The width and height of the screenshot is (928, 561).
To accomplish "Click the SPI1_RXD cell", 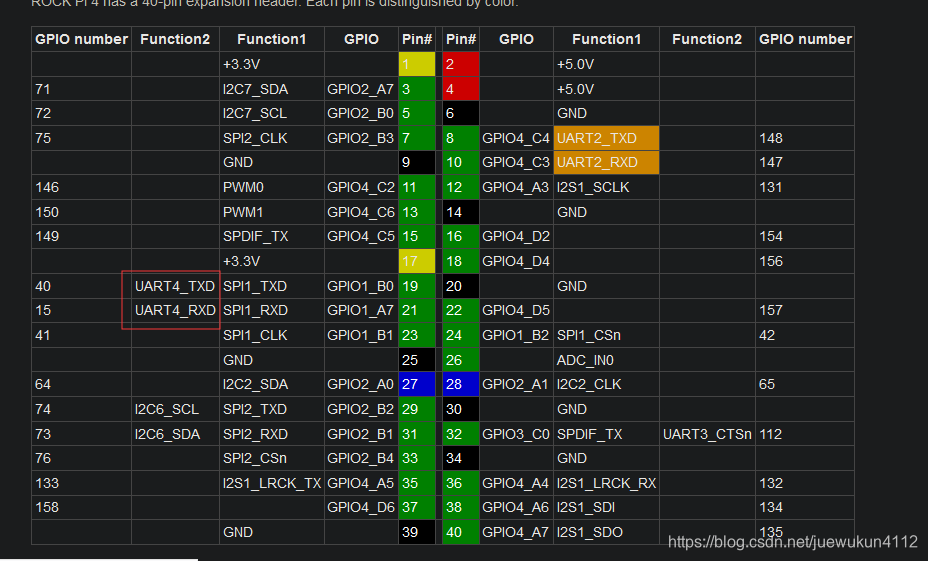I will [272, 310].
